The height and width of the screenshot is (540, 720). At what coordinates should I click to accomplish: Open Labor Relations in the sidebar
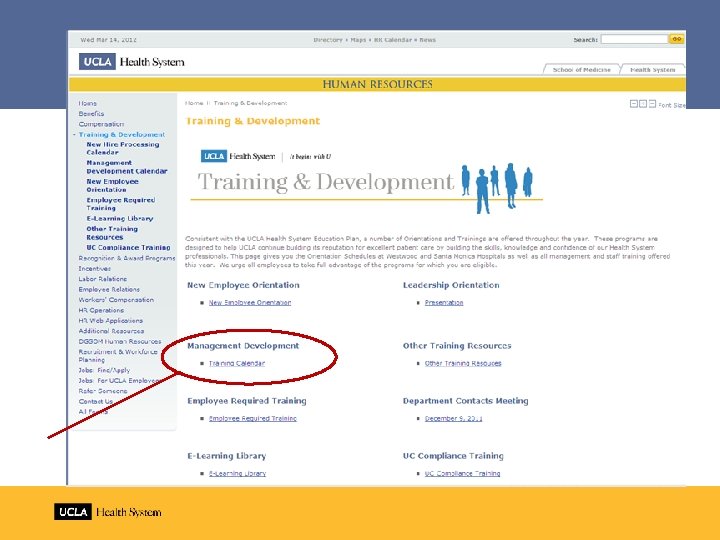point(102,279)
